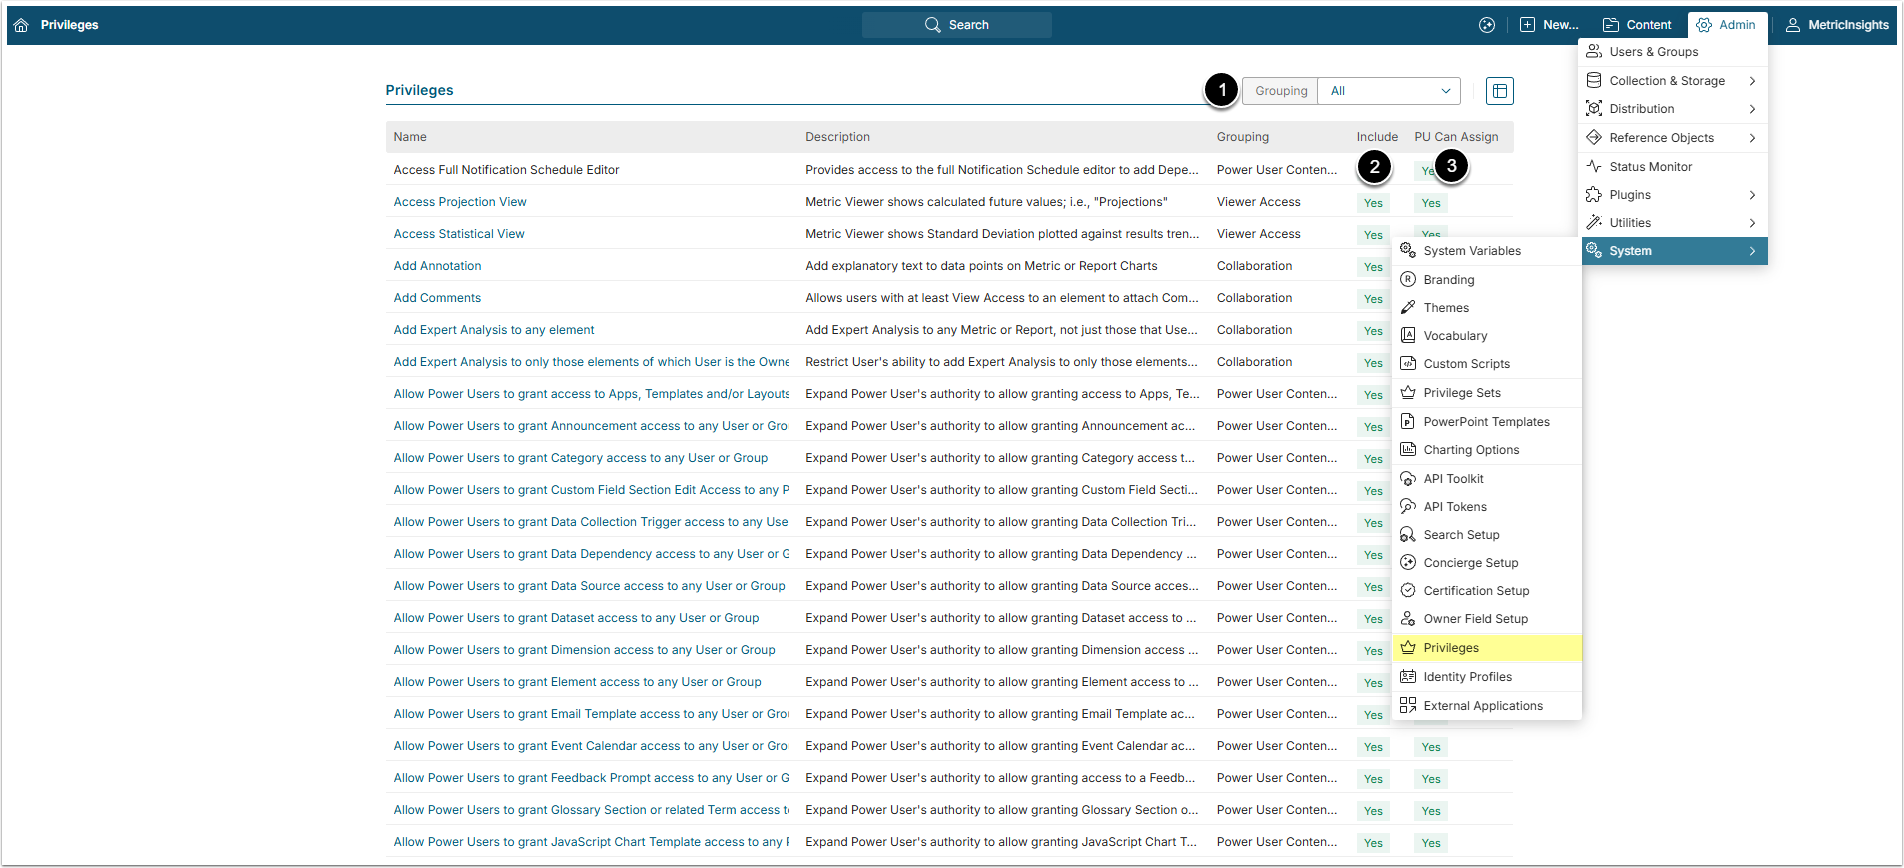Viewport: 1904px width, 868px height.
Task: Click the Status Monitor pulse icon
Action: pos(1594,167)
